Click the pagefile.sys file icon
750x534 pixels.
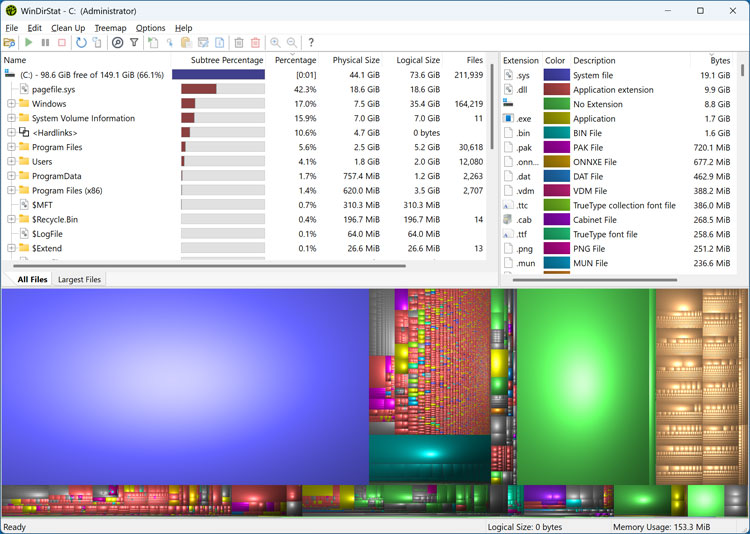pos(24,89)
